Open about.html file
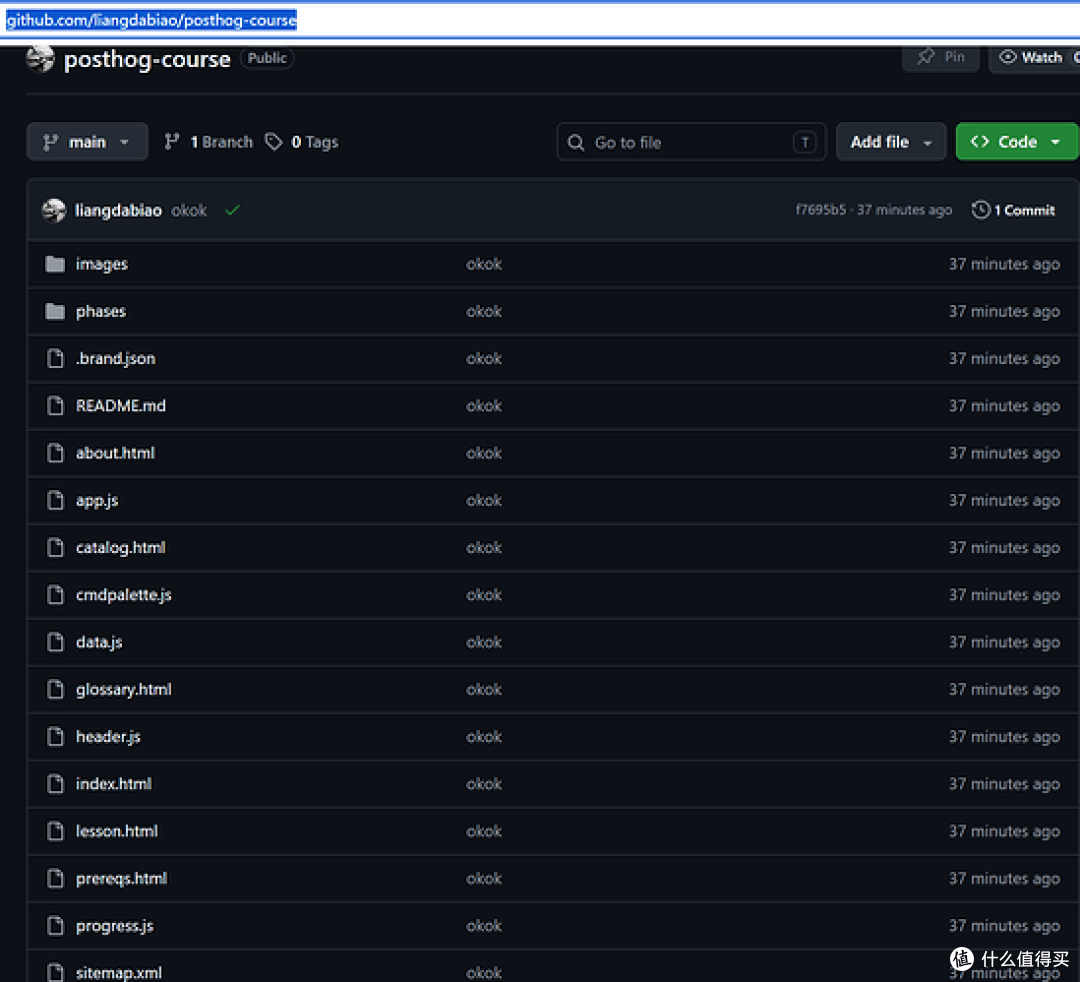 click(x=115, y=453)
